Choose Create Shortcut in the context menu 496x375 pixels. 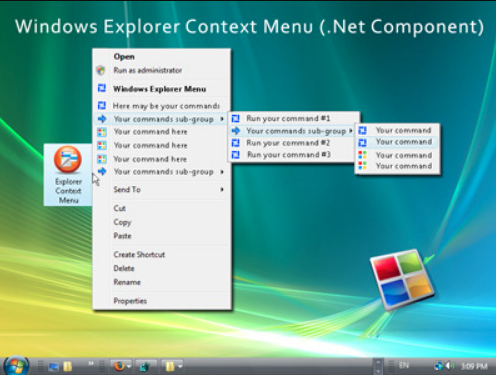[139, 255]
